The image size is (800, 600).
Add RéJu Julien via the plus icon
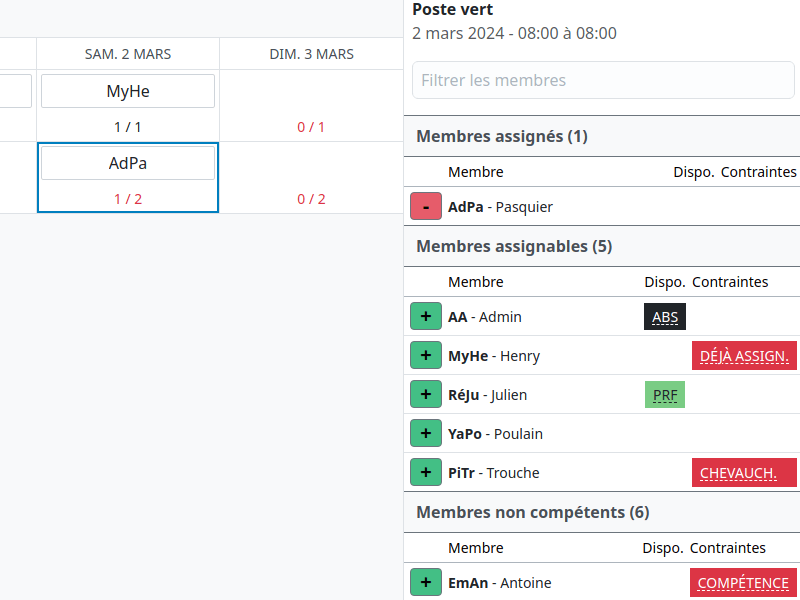pyautogui.click(x=426, y=395)
